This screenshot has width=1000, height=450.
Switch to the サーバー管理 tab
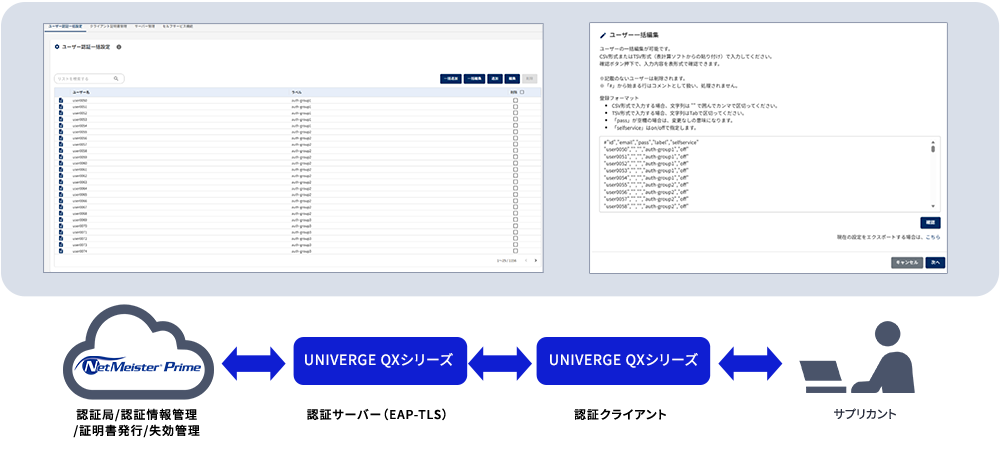point(145,26)
